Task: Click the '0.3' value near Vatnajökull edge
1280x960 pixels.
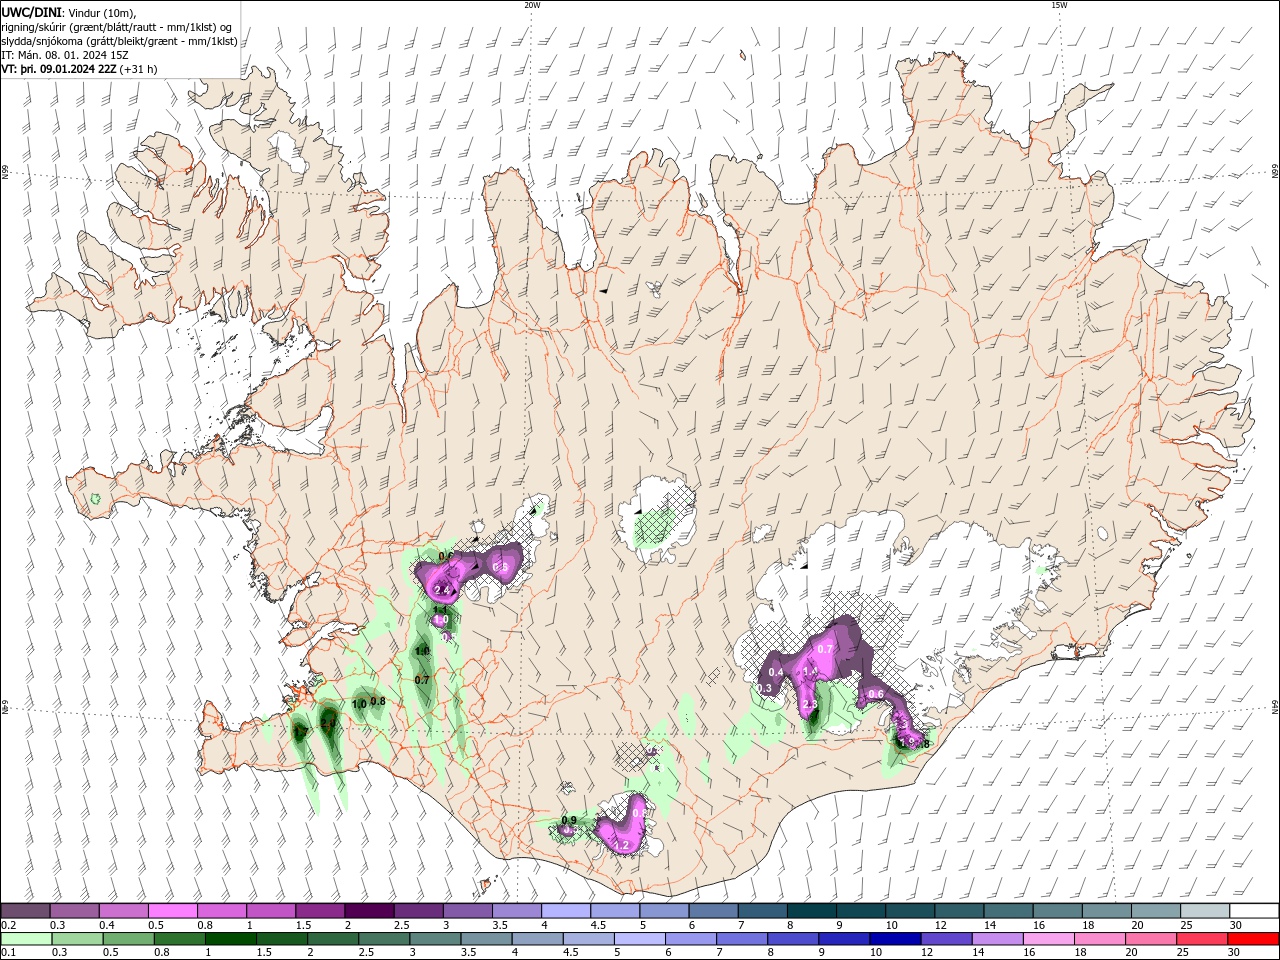Action: point(764,688)
